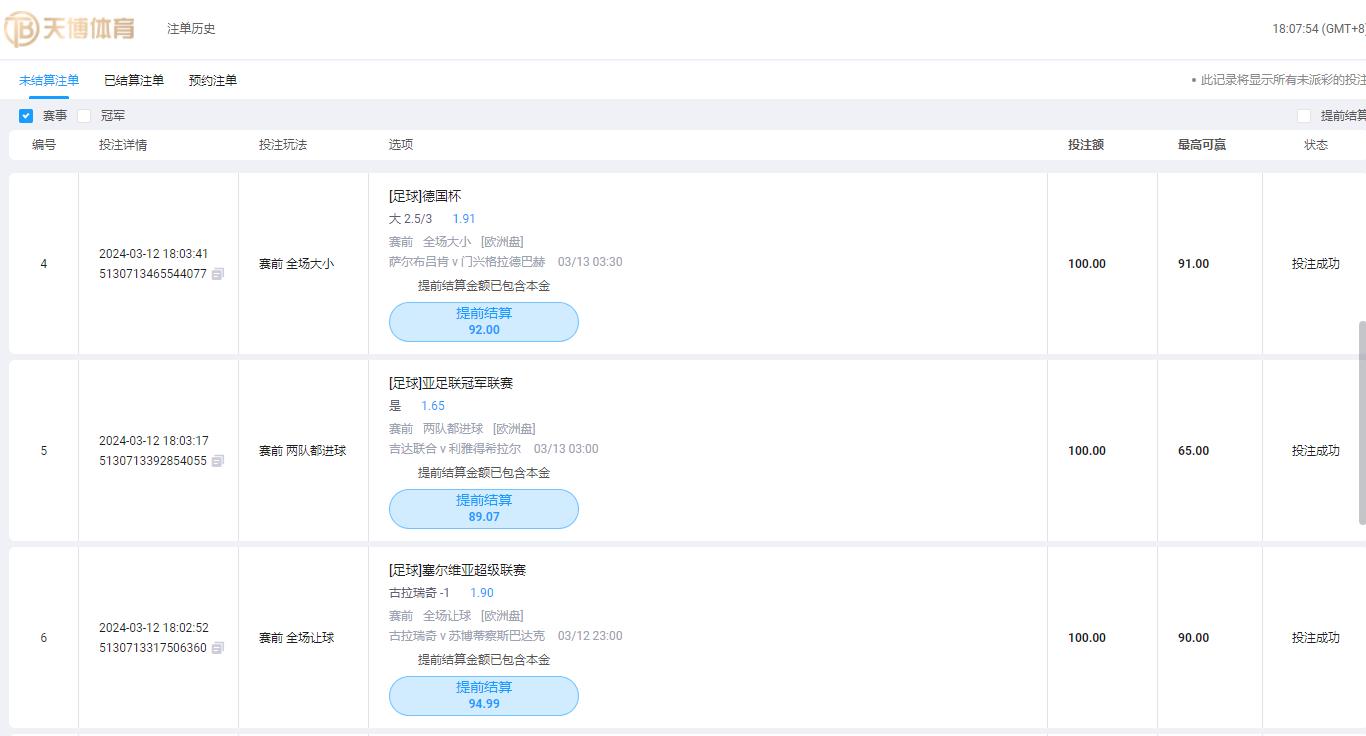Click the odds value 1.91
The image size is (1366, 736).
click(464, 219)
